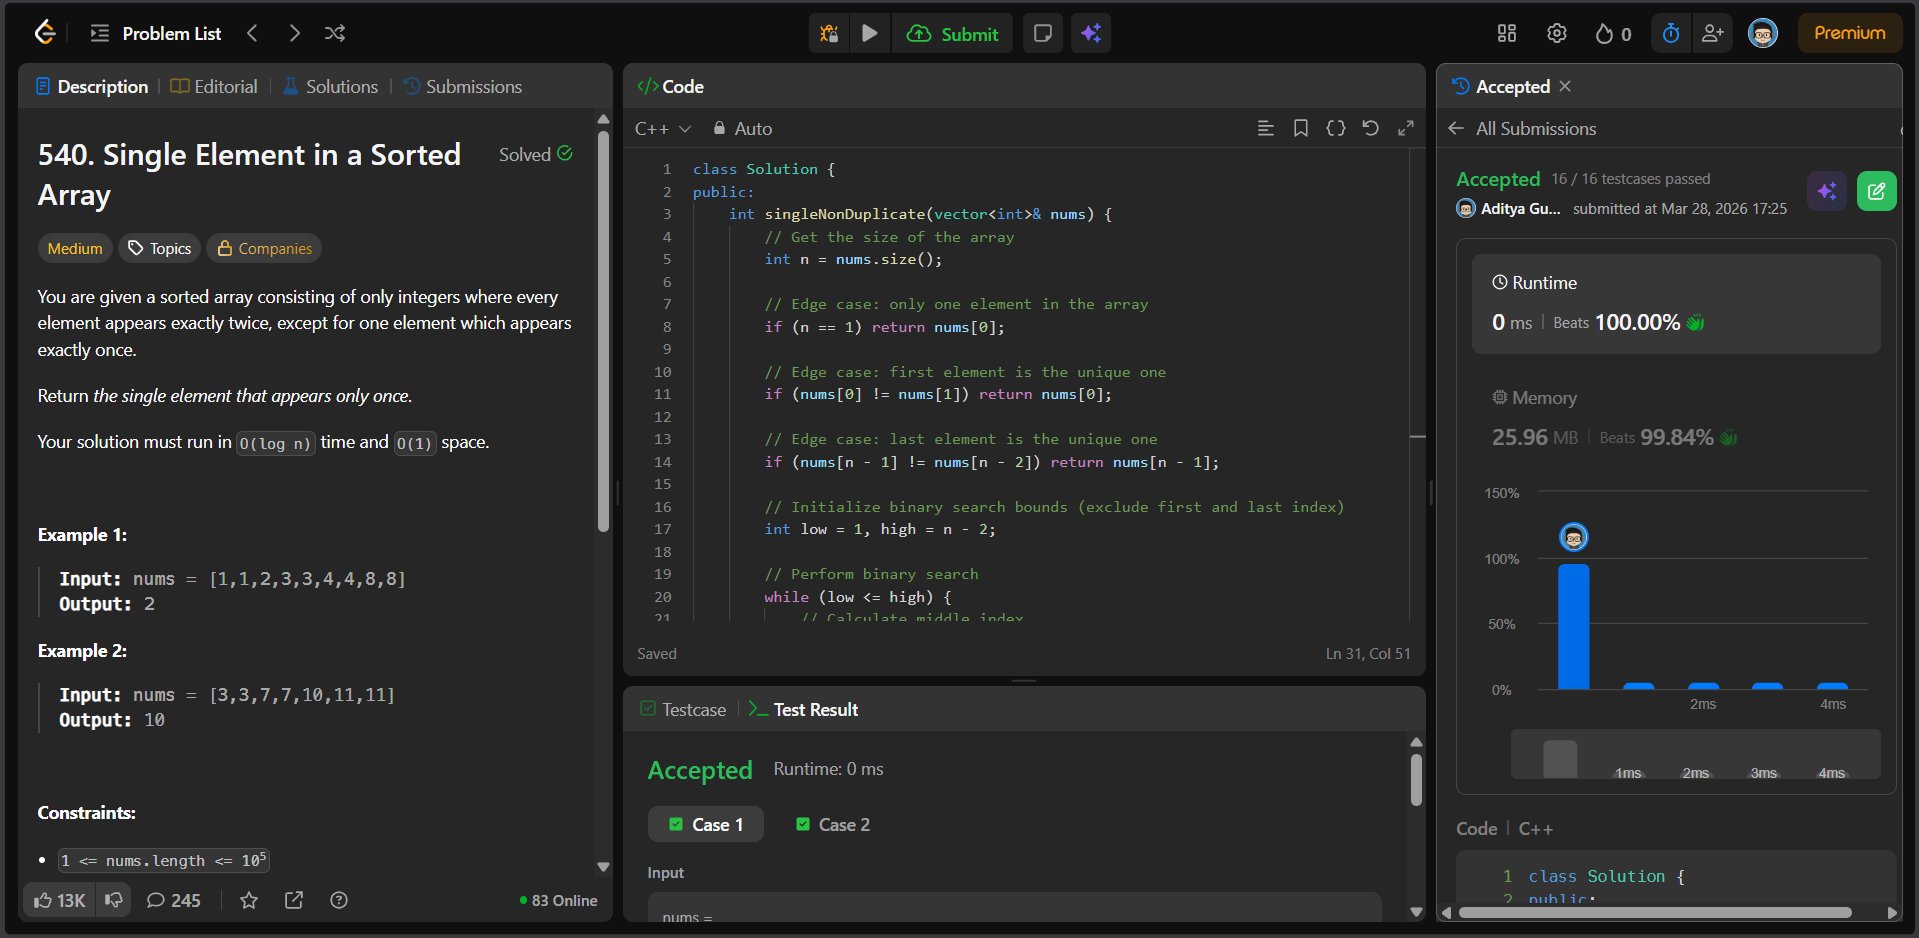Click the format code braces icon

click(x=1335, y=128)
